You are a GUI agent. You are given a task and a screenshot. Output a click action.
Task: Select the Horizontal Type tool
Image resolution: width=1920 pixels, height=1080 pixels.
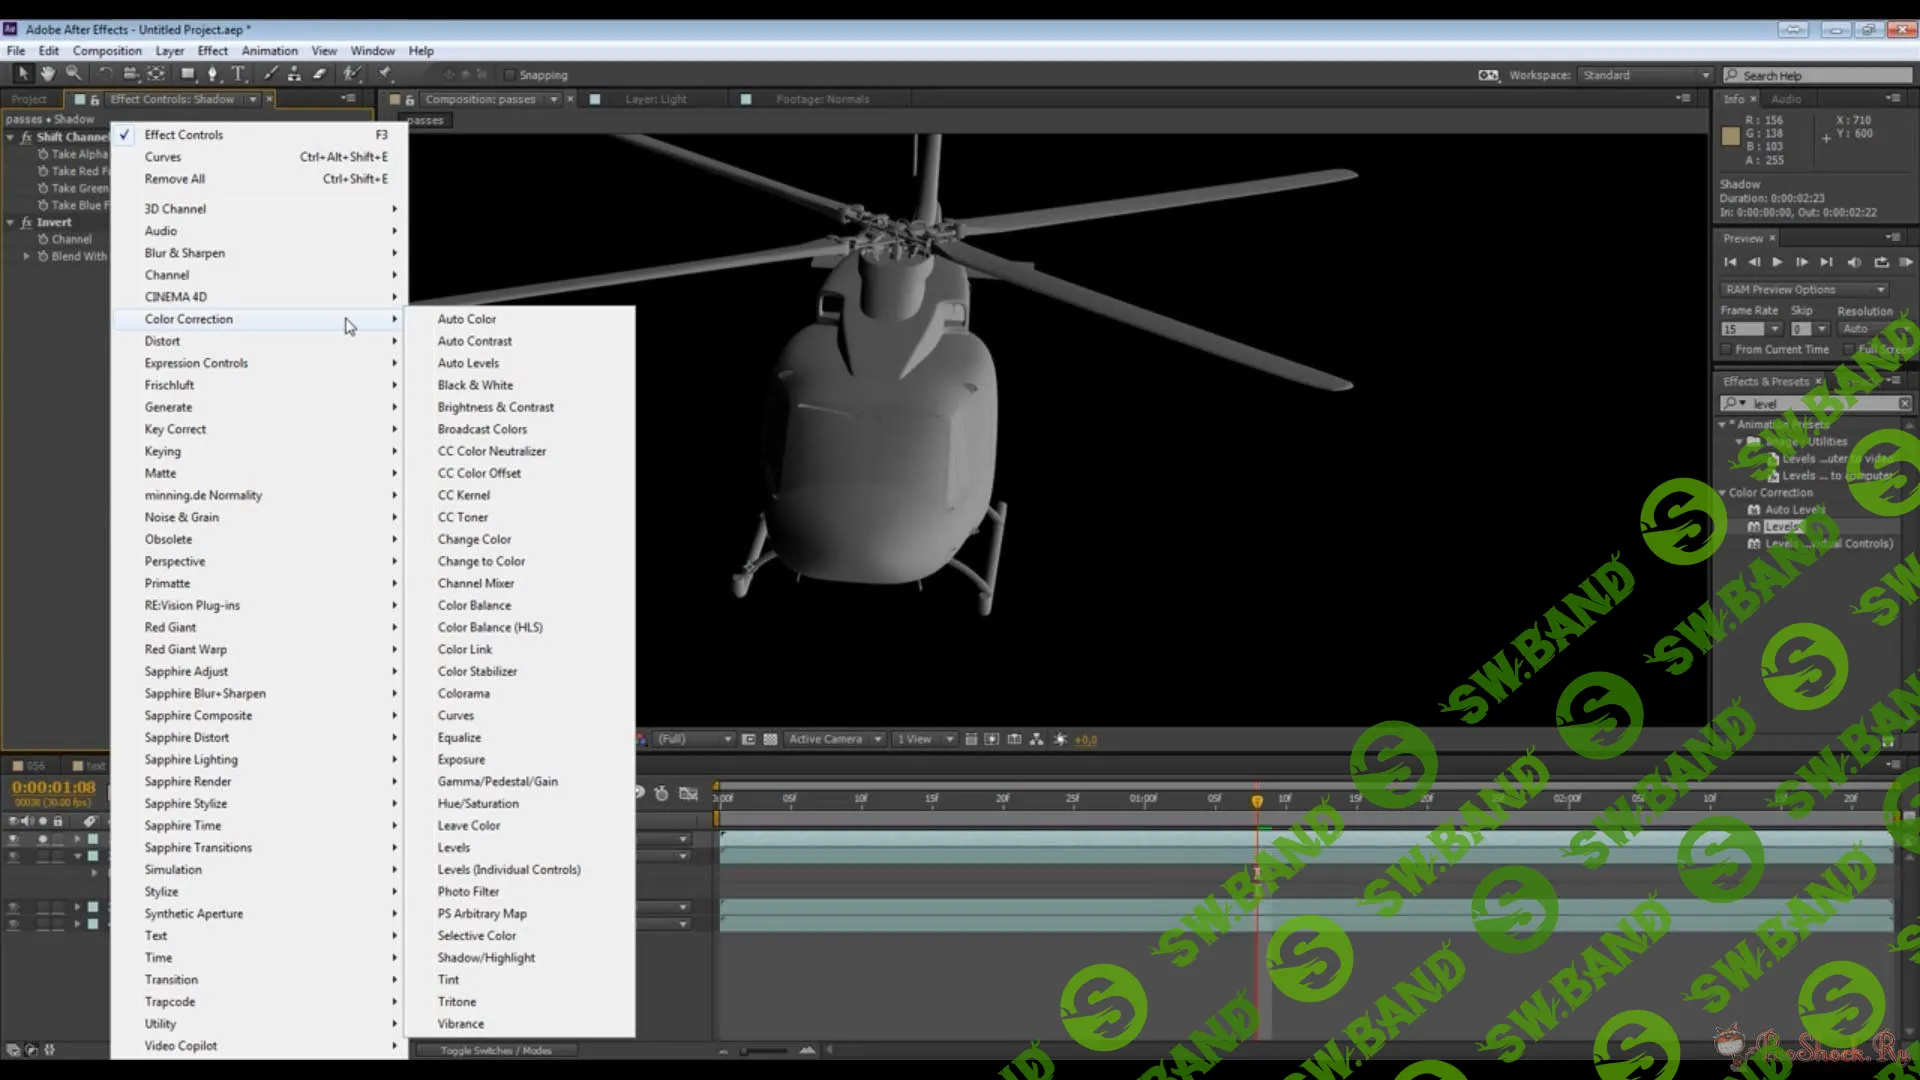pos(239,73)
